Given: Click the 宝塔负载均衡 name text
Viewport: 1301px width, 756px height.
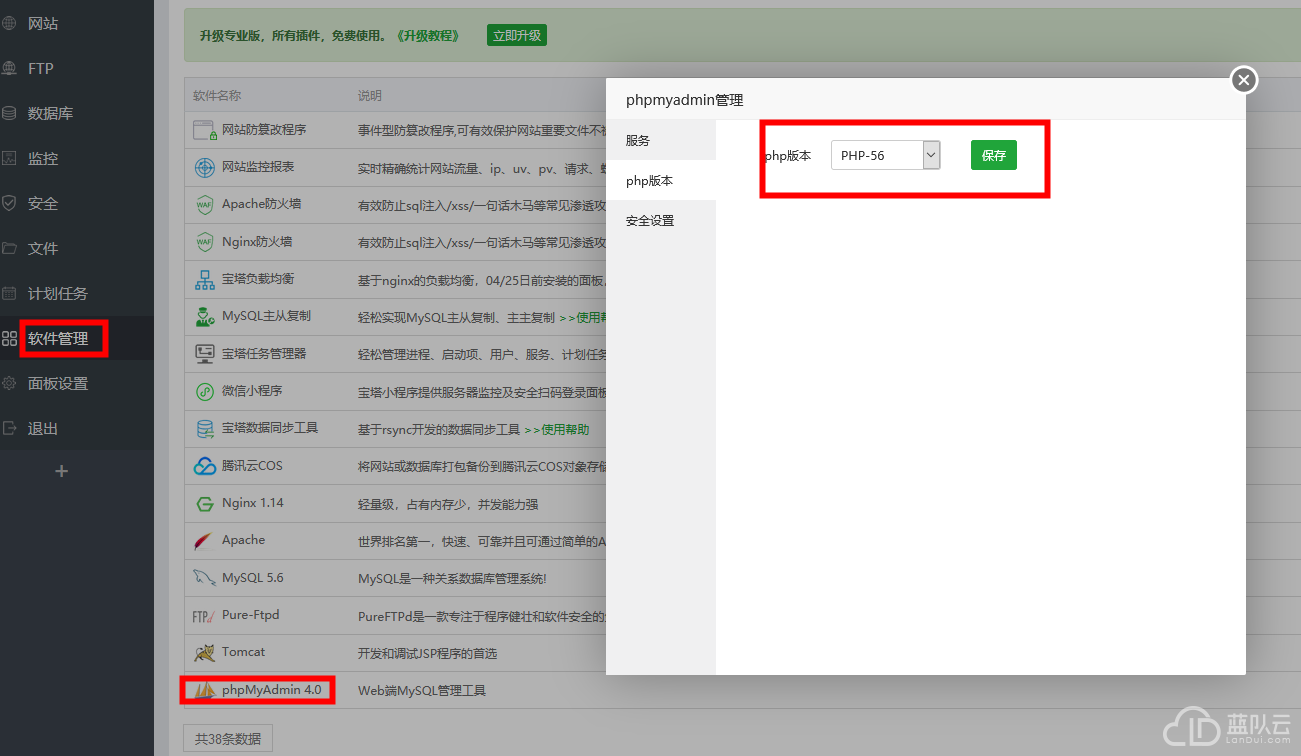Looking at the screenshot, I should [258, 279].
